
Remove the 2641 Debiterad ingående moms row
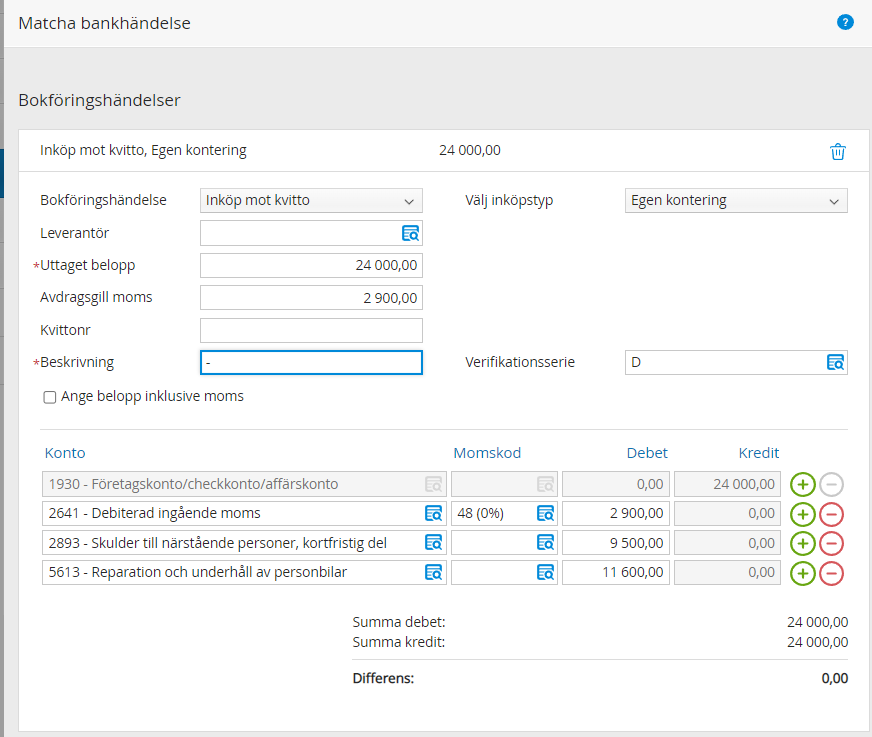831,514
